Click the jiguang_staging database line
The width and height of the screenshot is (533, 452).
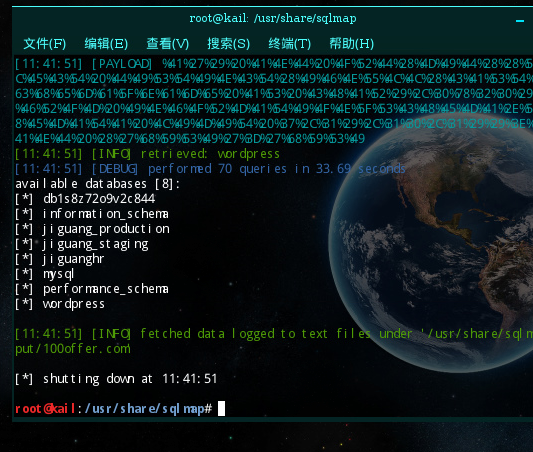[82, 244]
